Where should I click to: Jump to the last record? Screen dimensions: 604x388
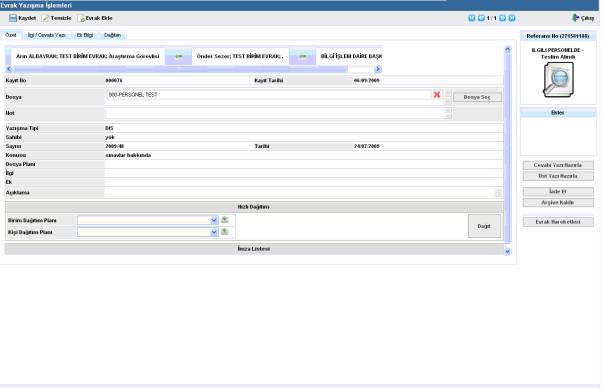512,18
